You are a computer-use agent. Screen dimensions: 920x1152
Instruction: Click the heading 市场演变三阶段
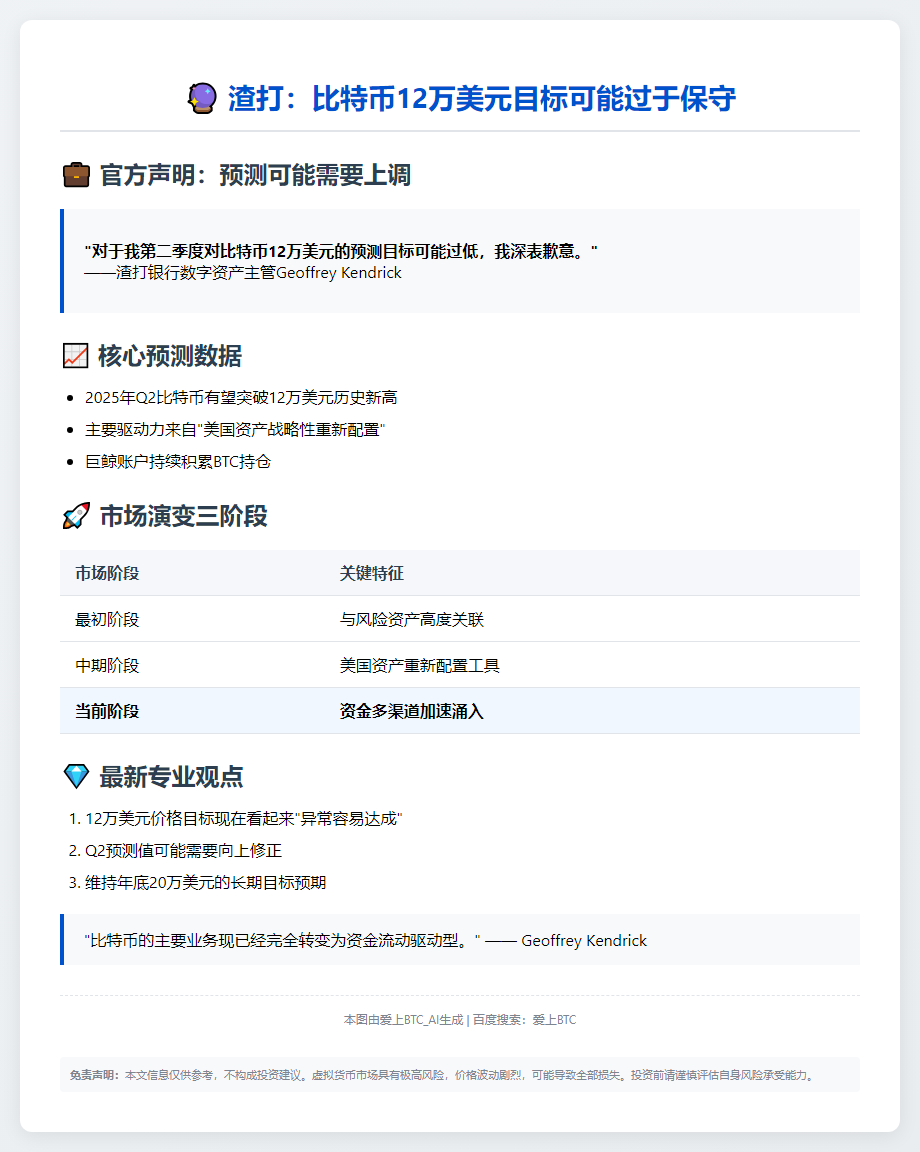coord(184,516)
